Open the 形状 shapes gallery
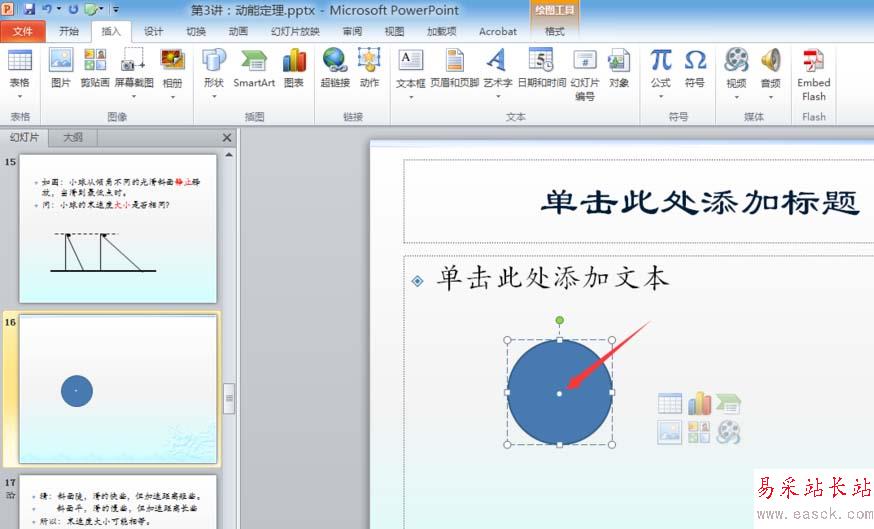 [213, 60]
